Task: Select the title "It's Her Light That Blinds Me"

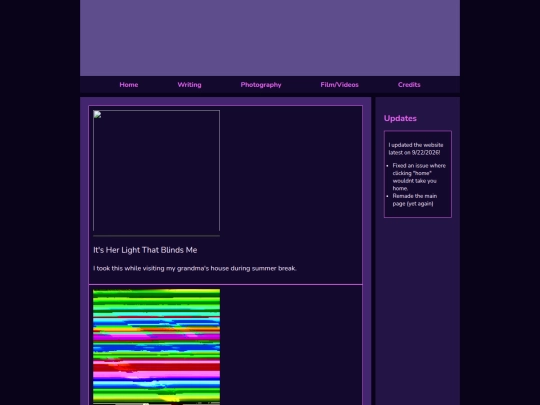Action: pos(145,250)
